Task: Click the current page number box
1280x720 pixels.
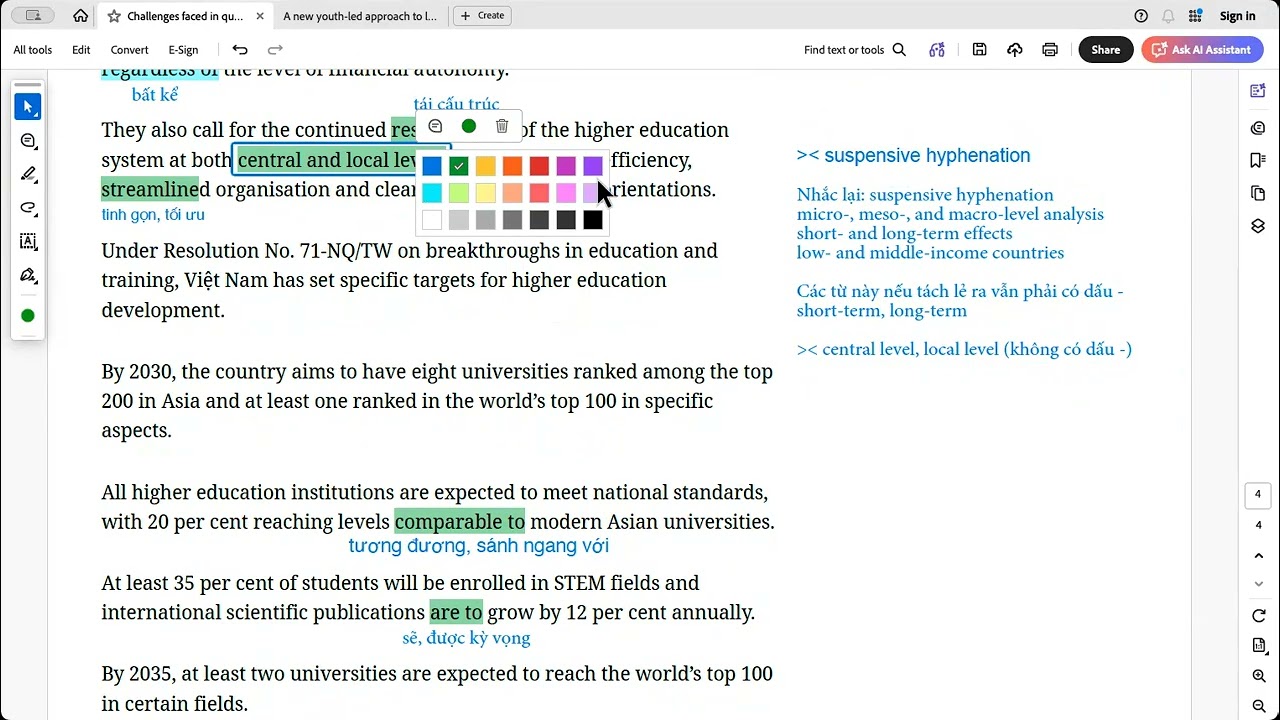Action: [x=1259, y=495]
